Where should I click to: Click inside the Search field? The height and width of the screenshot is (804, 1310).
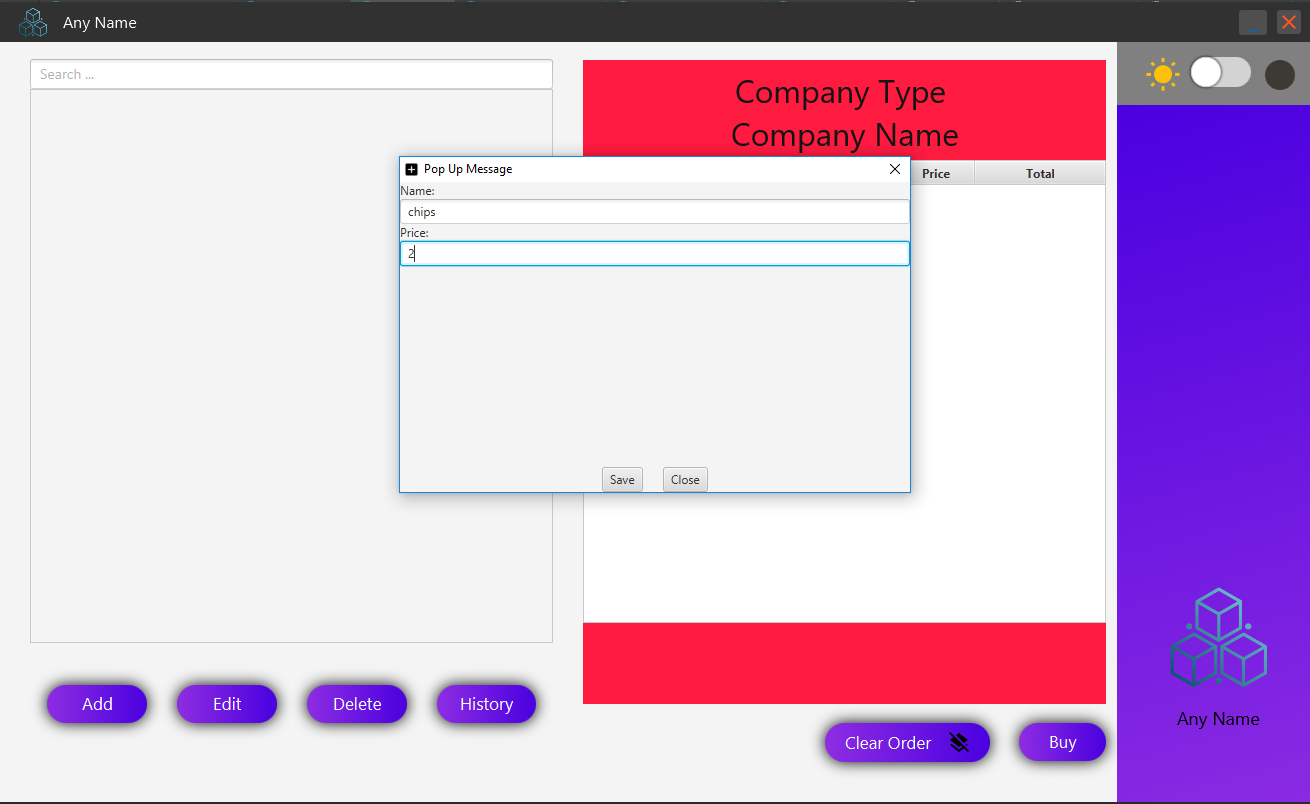coord(290,74)
